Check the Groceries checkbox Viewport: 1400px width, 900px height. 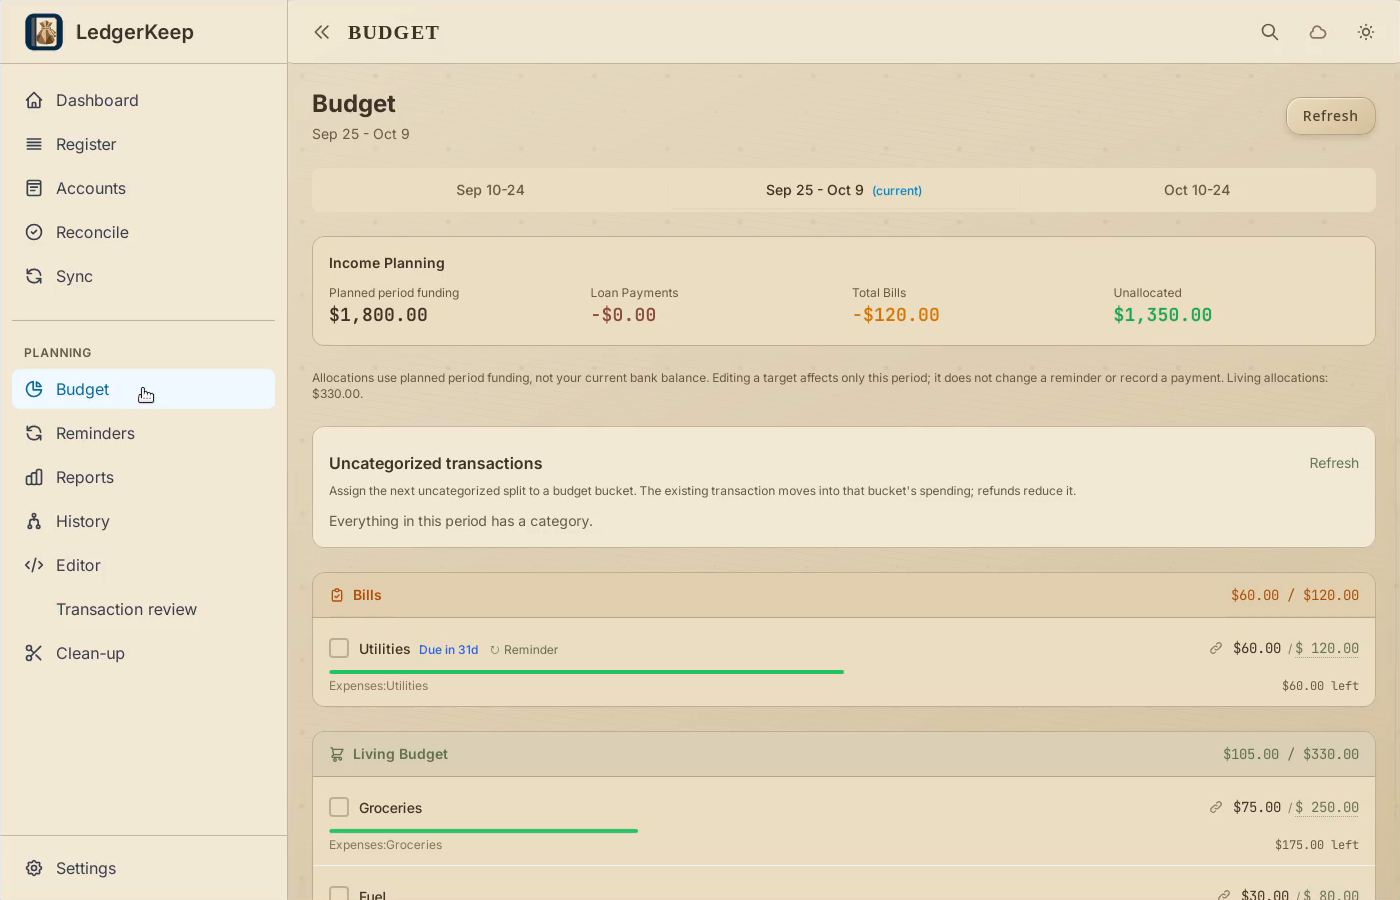339,807
